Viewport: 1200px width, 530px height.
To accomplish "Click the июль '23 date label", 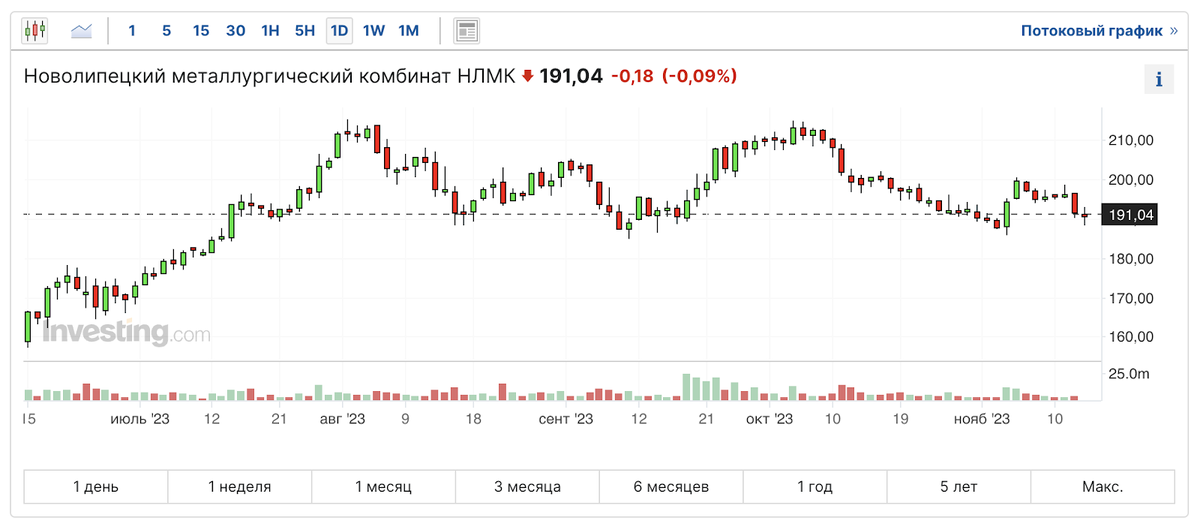I will click(x=141, y=419).
